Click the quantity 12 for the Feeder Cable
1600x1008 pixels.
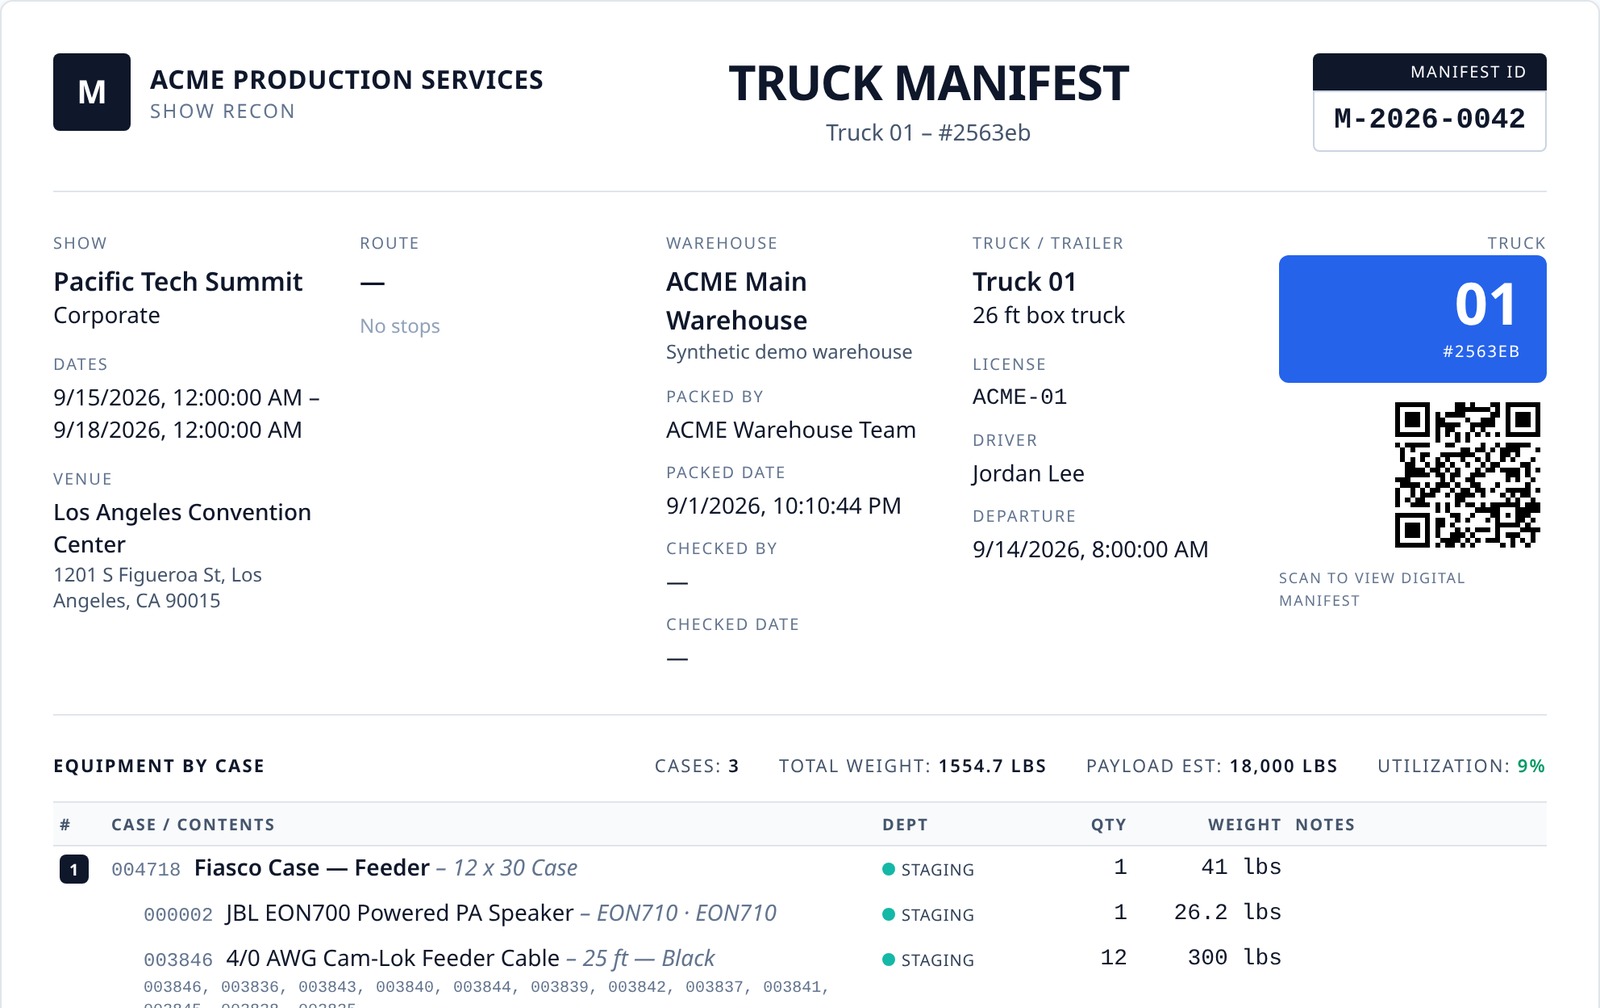1114,958
